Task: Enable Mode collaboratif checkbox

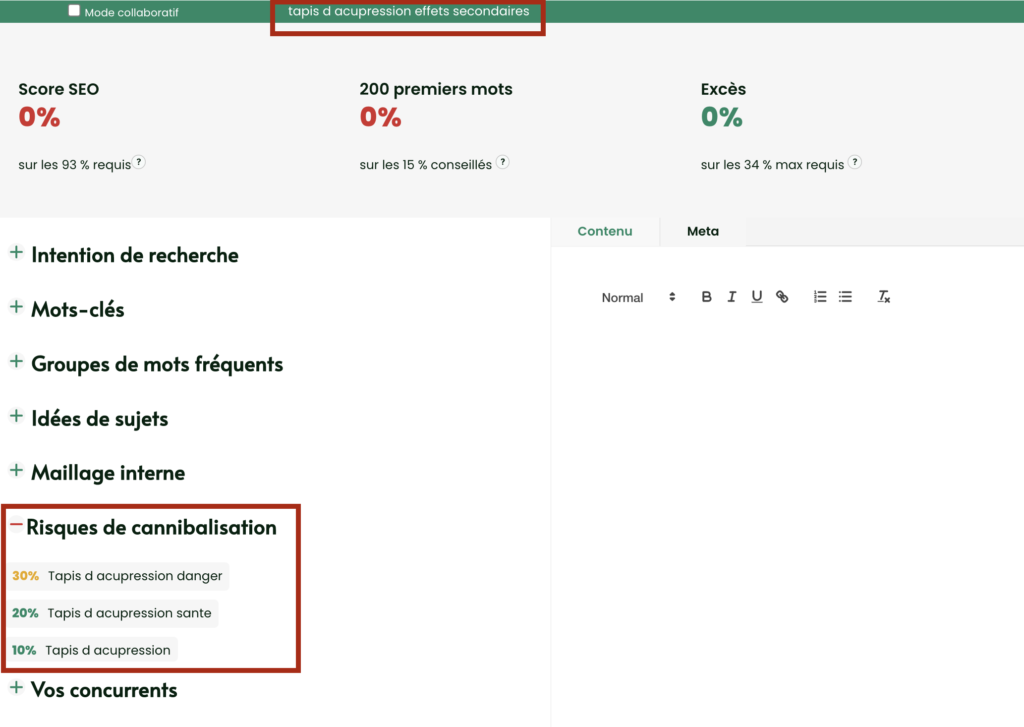Action: tap(74, 11)
